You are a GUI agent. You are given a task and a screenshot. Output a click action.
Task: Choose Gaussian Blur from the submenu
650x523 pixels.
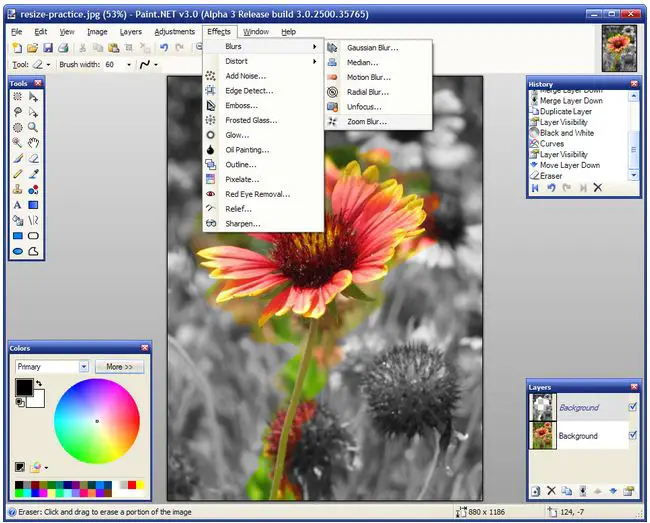tap(378, 48)
